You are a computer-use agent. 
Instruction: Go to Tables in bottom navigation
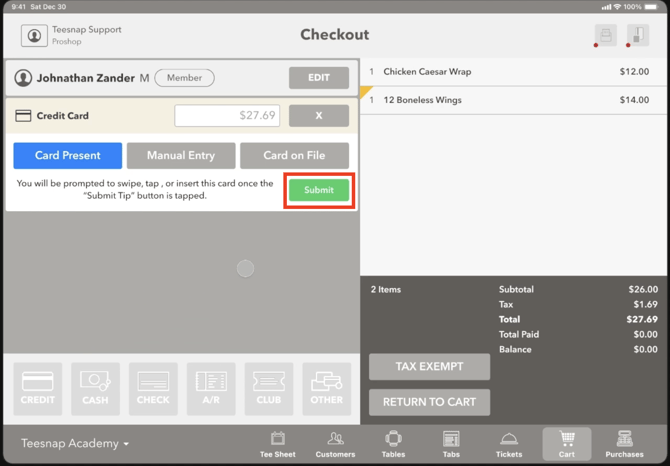click(393, 445)
